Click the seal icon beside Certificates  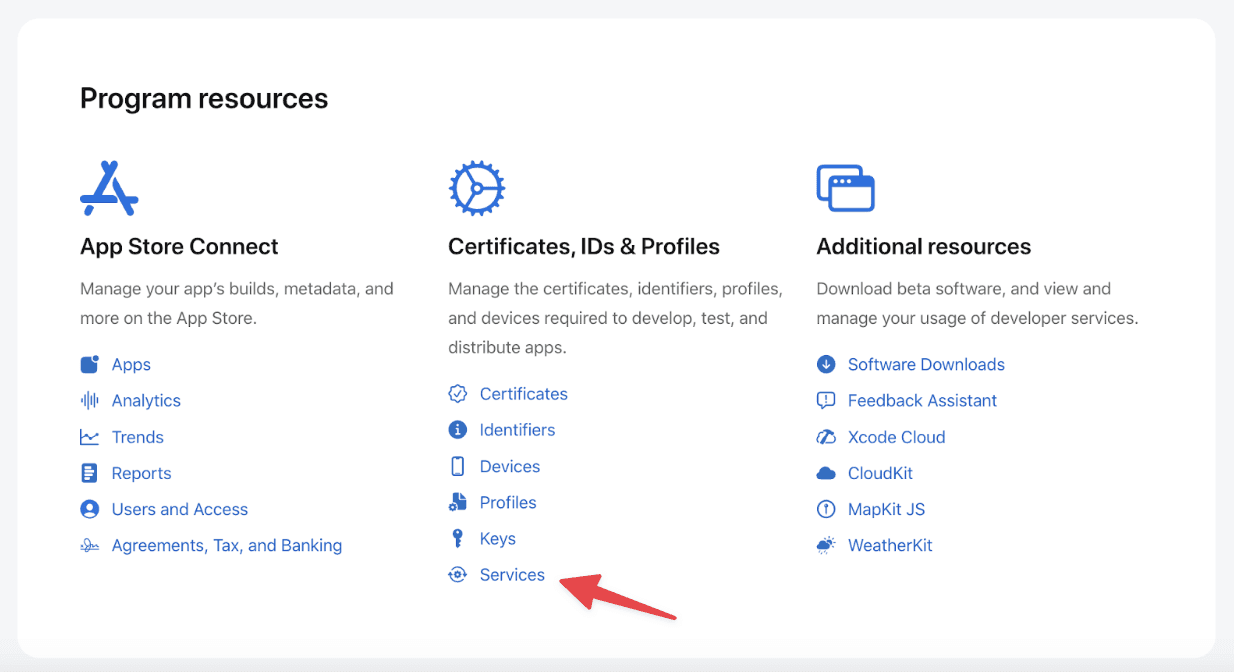pyautogui.click(x=458, y=393)
